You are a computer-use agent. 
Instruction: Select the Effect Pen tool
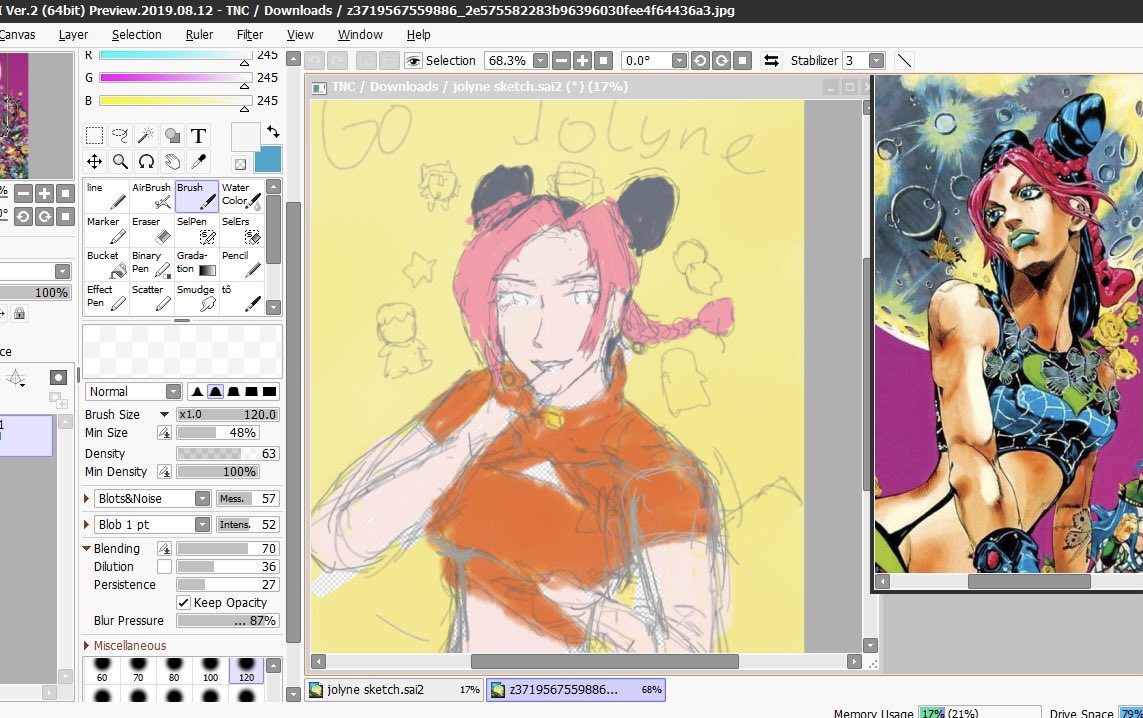coord(106,297)
